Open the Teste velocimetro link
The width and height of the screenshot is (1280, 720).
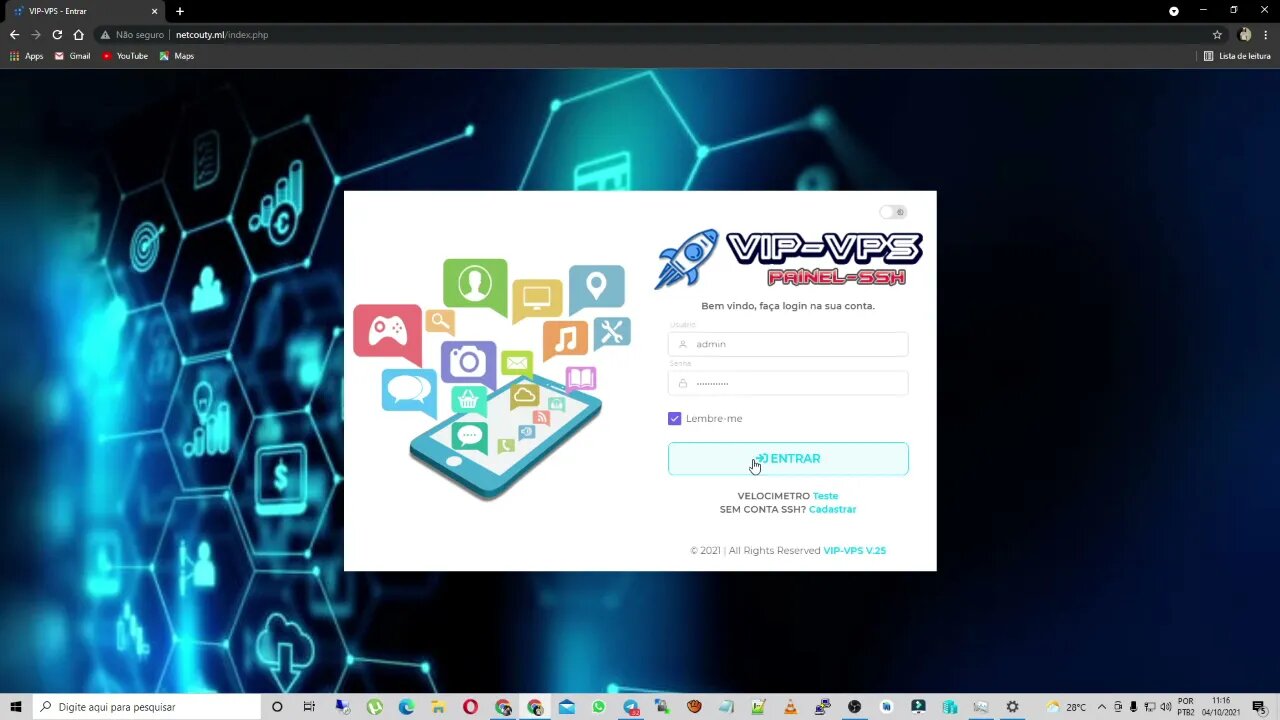(825, 496)
